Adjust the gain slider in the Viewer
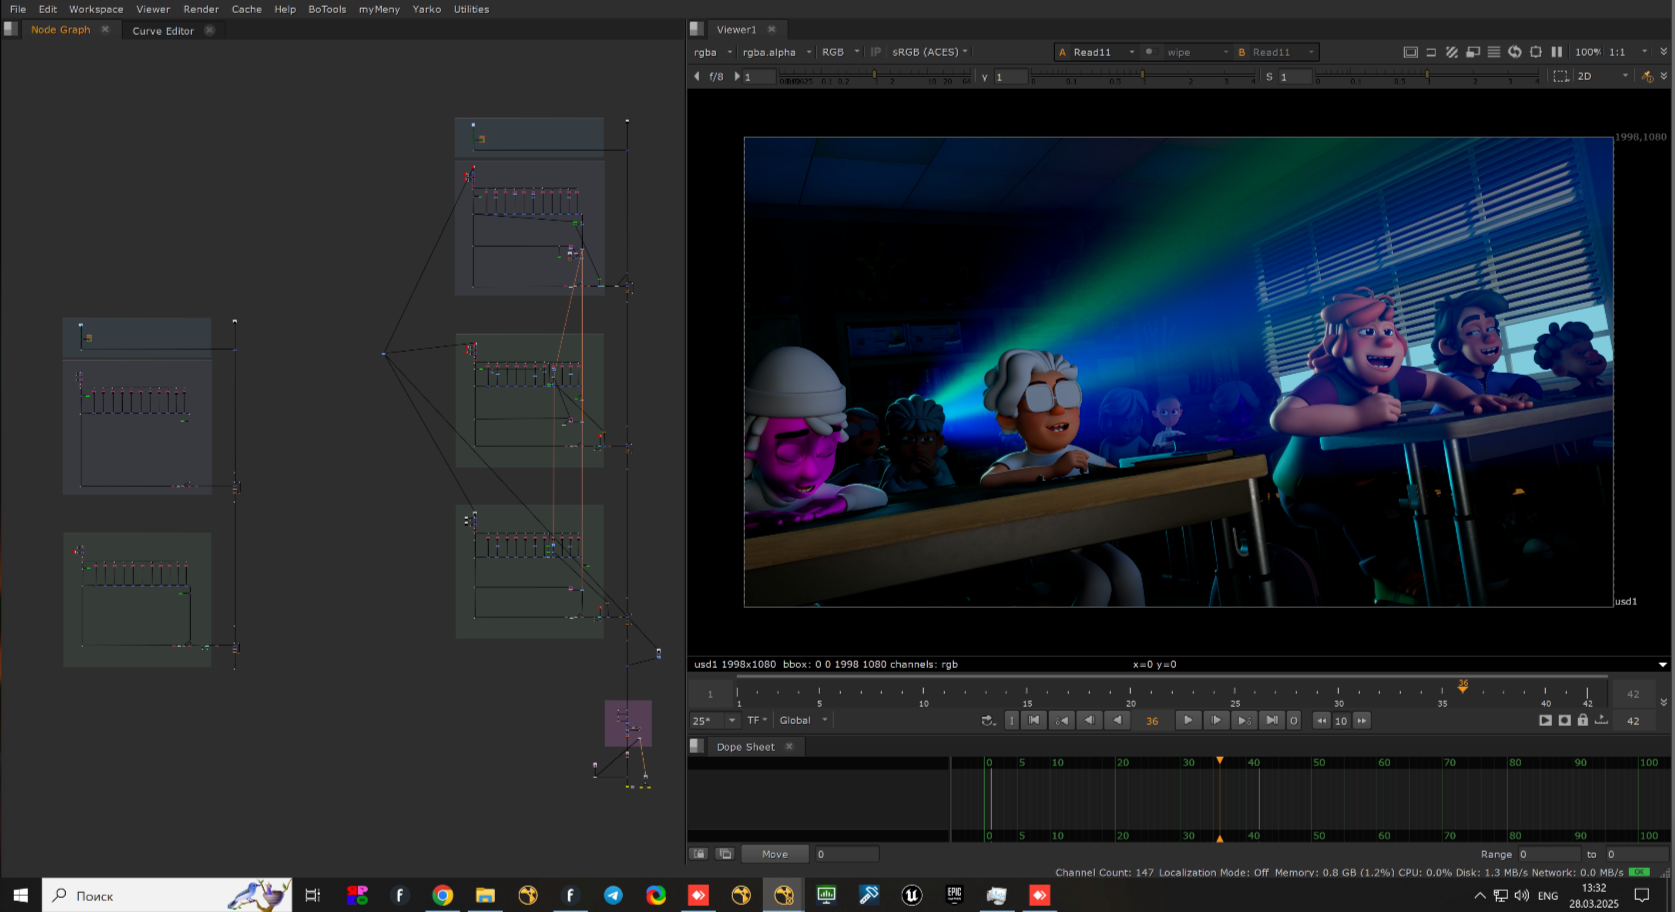The image size is (1675, 912). (875, 76)
